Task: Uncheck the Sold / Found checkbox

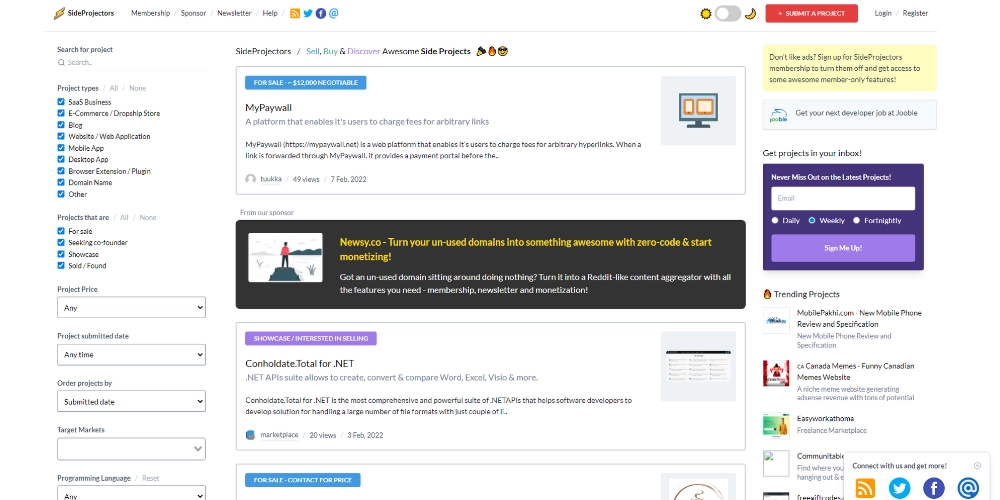Action: pyautogui.click(x=61, y=265)
